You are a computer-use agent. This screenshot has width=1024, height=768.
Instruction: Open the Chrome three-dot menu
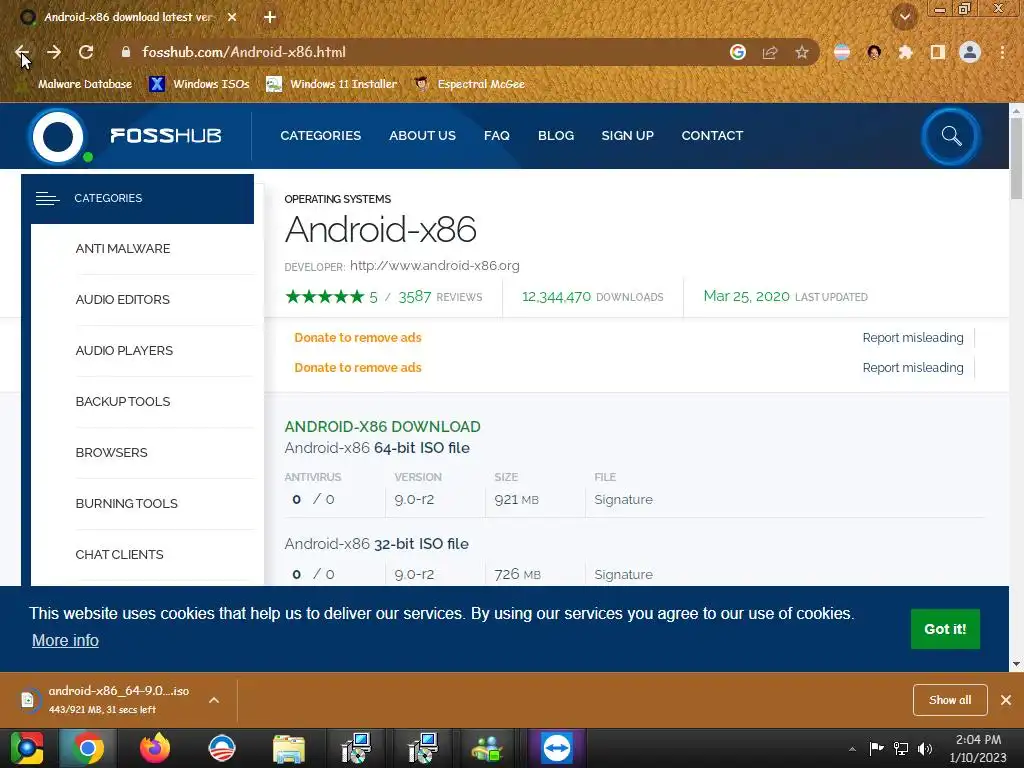(1002, 52)
